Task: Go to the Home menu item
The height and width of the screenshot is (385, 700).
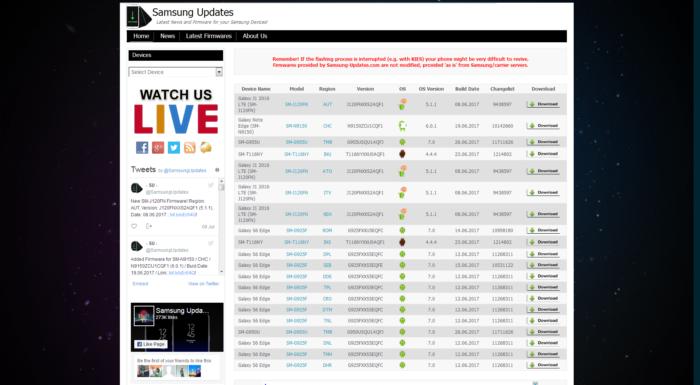Action: point(141,36)
